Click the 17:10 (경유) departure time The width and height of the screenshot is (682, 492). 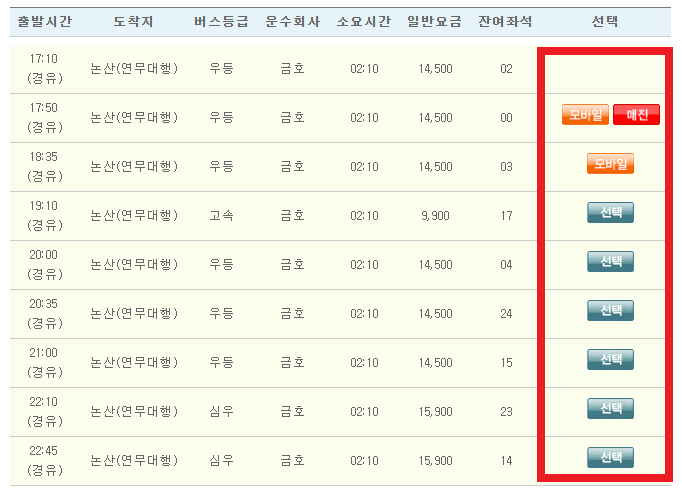pos(44,69)
